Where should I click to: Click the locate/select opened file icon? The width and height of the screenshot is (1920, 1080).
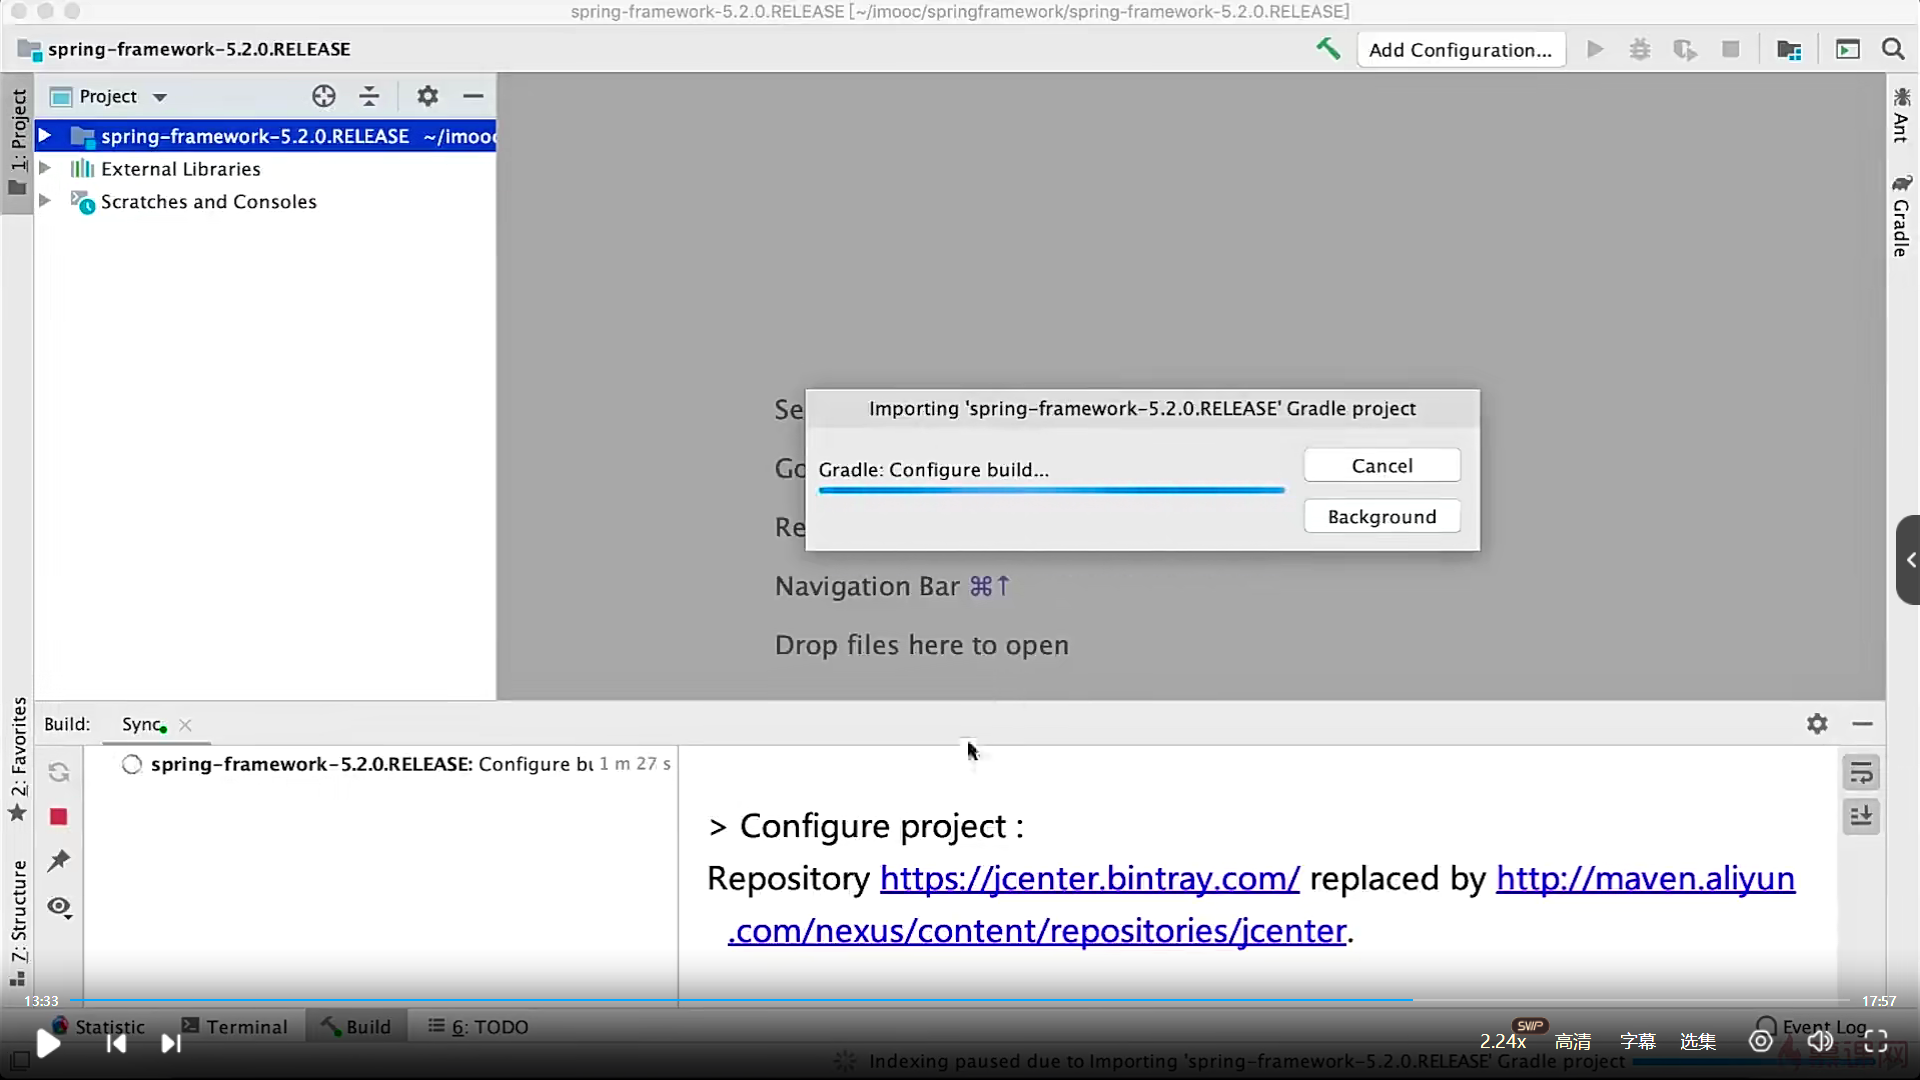tap(323, 96)
